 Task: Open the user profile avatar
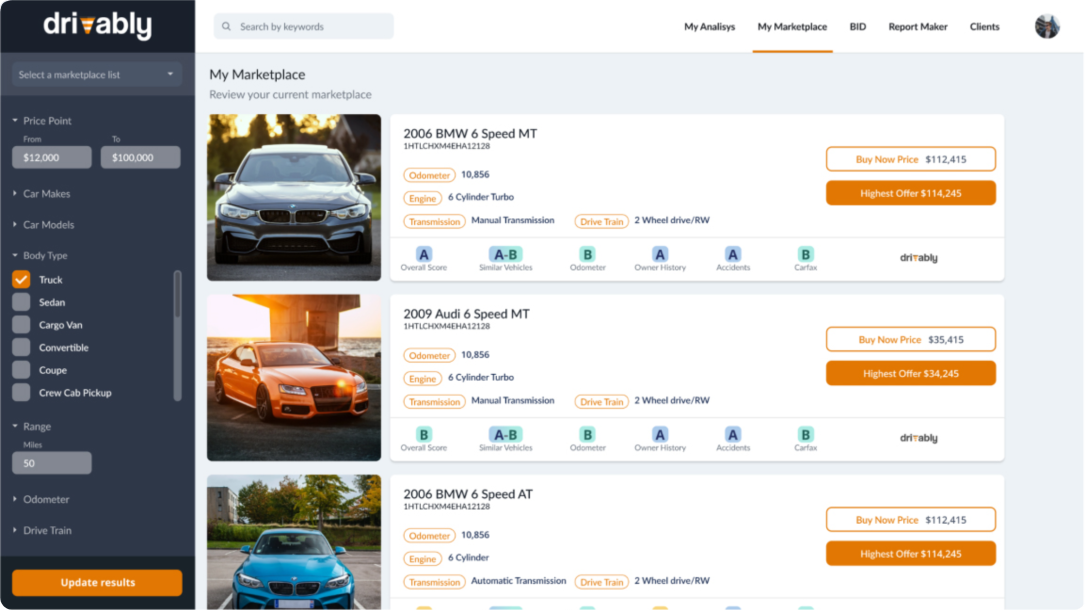tap(1047, 26)
